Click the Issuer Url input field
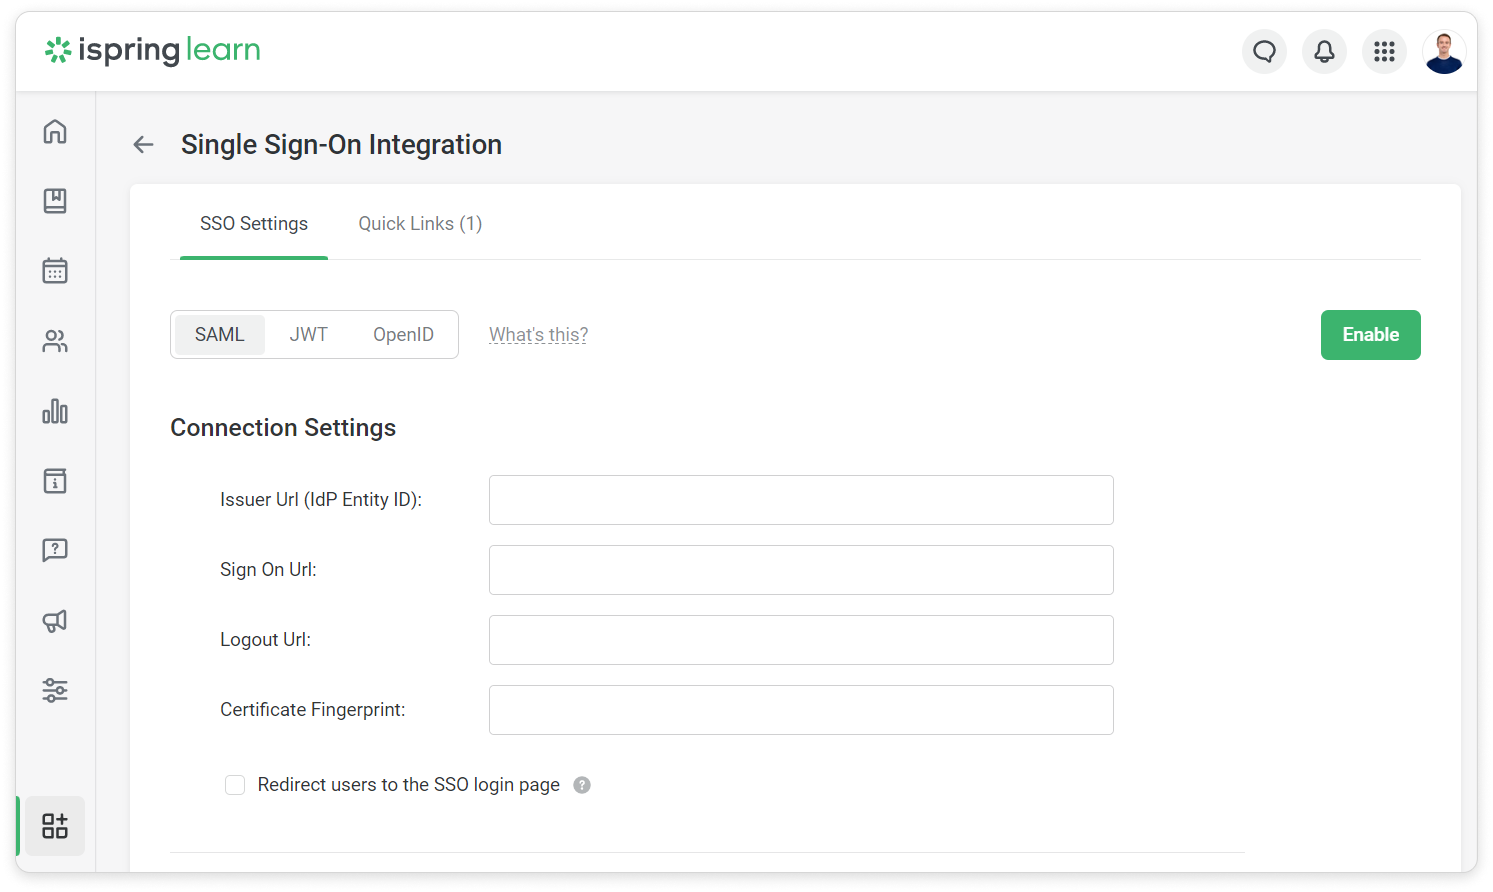This screenshot has width=1493, height=892. point(800,500)
